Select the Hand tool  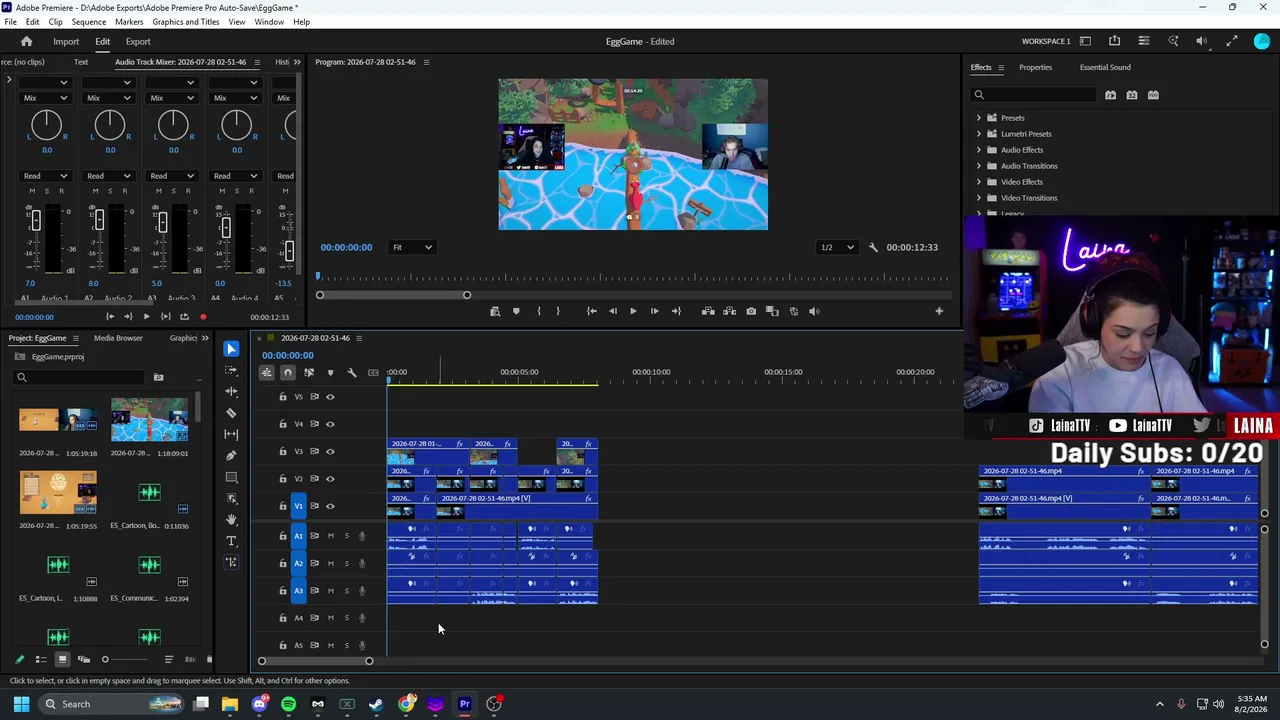tap(232, 519)
